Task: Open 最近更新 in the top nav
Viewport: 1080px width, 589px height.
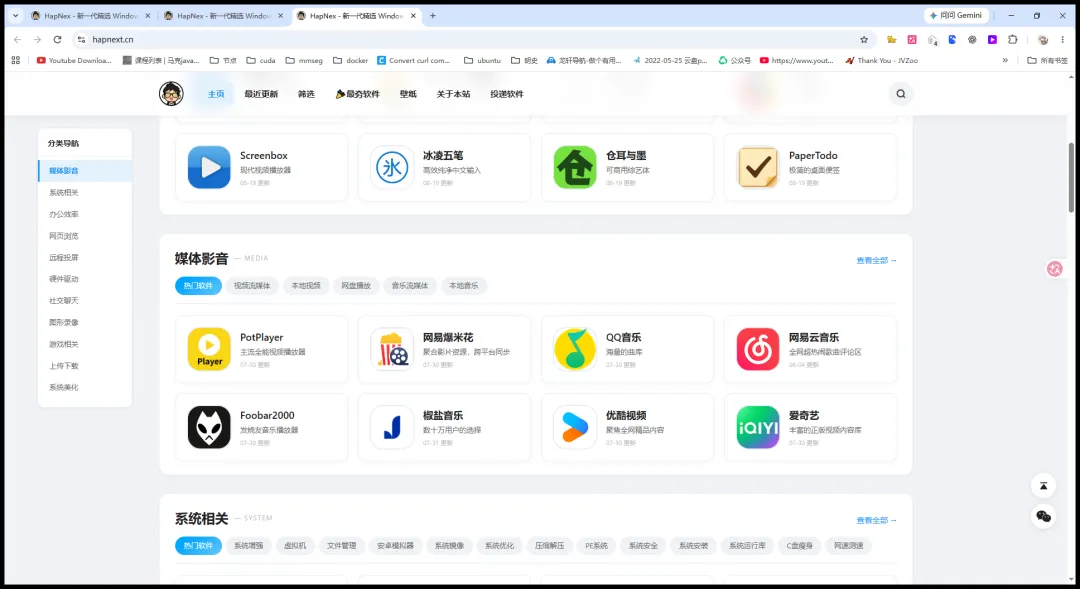Action: tap(261, 94)
